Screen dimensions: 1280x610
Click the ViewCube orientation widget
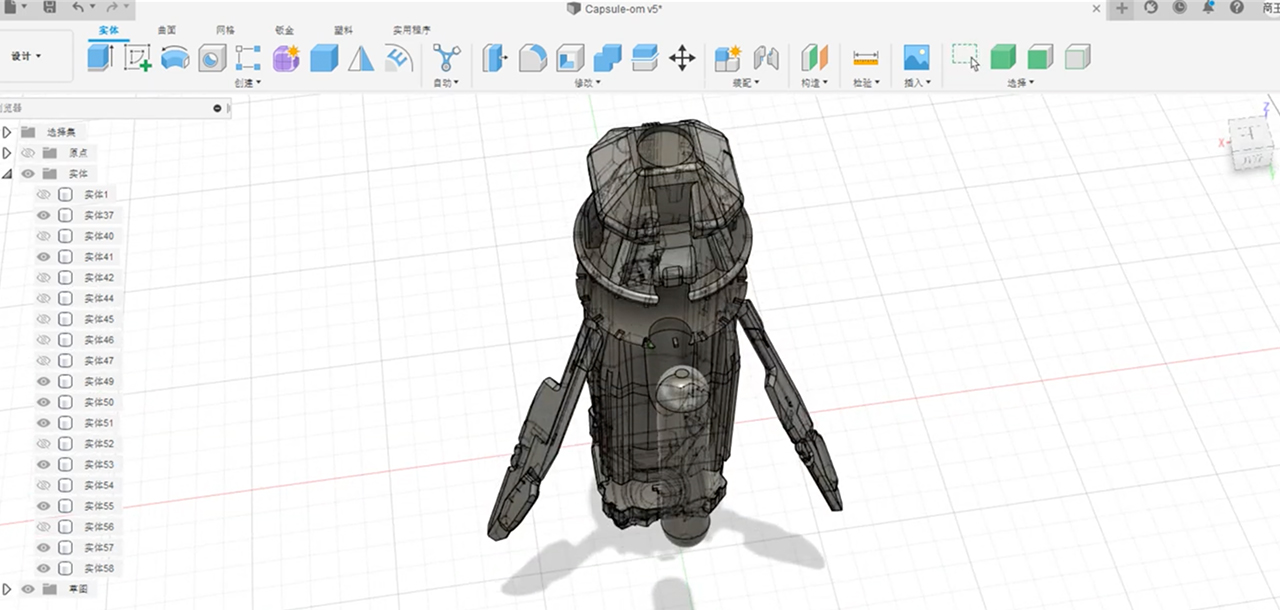coord(1250,141)
